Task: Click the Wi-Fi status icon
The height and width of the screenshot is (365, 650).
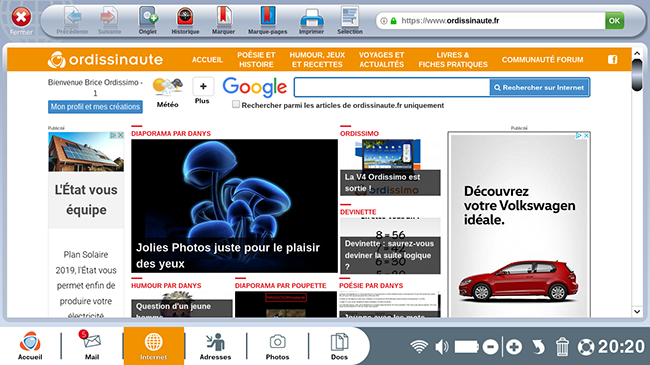Action: [x=419, y=347]
